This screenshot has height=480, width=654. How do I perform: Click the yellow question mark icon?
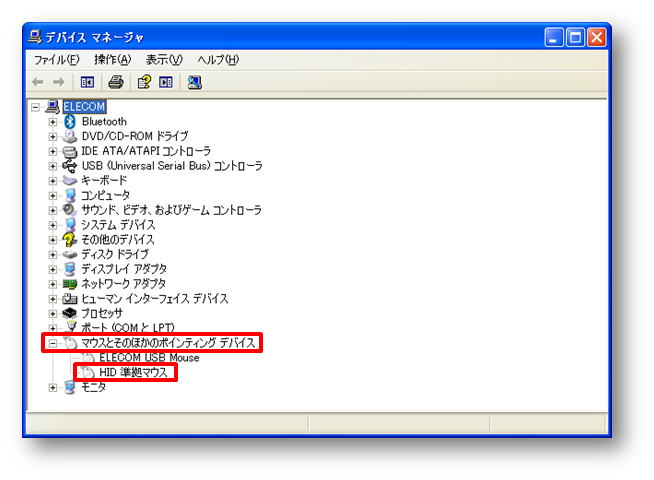click(x=69, y=240)
